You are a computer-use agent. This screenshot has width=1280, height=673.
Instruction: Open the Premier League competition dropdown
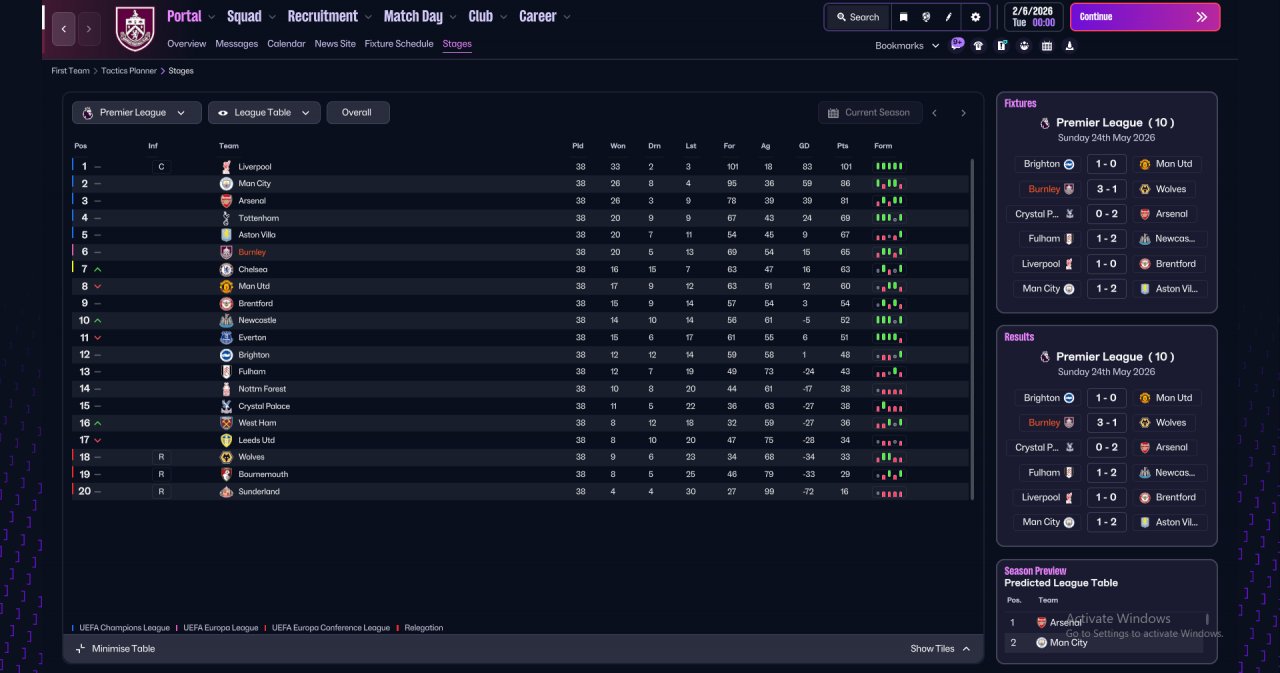pos(137,113)
